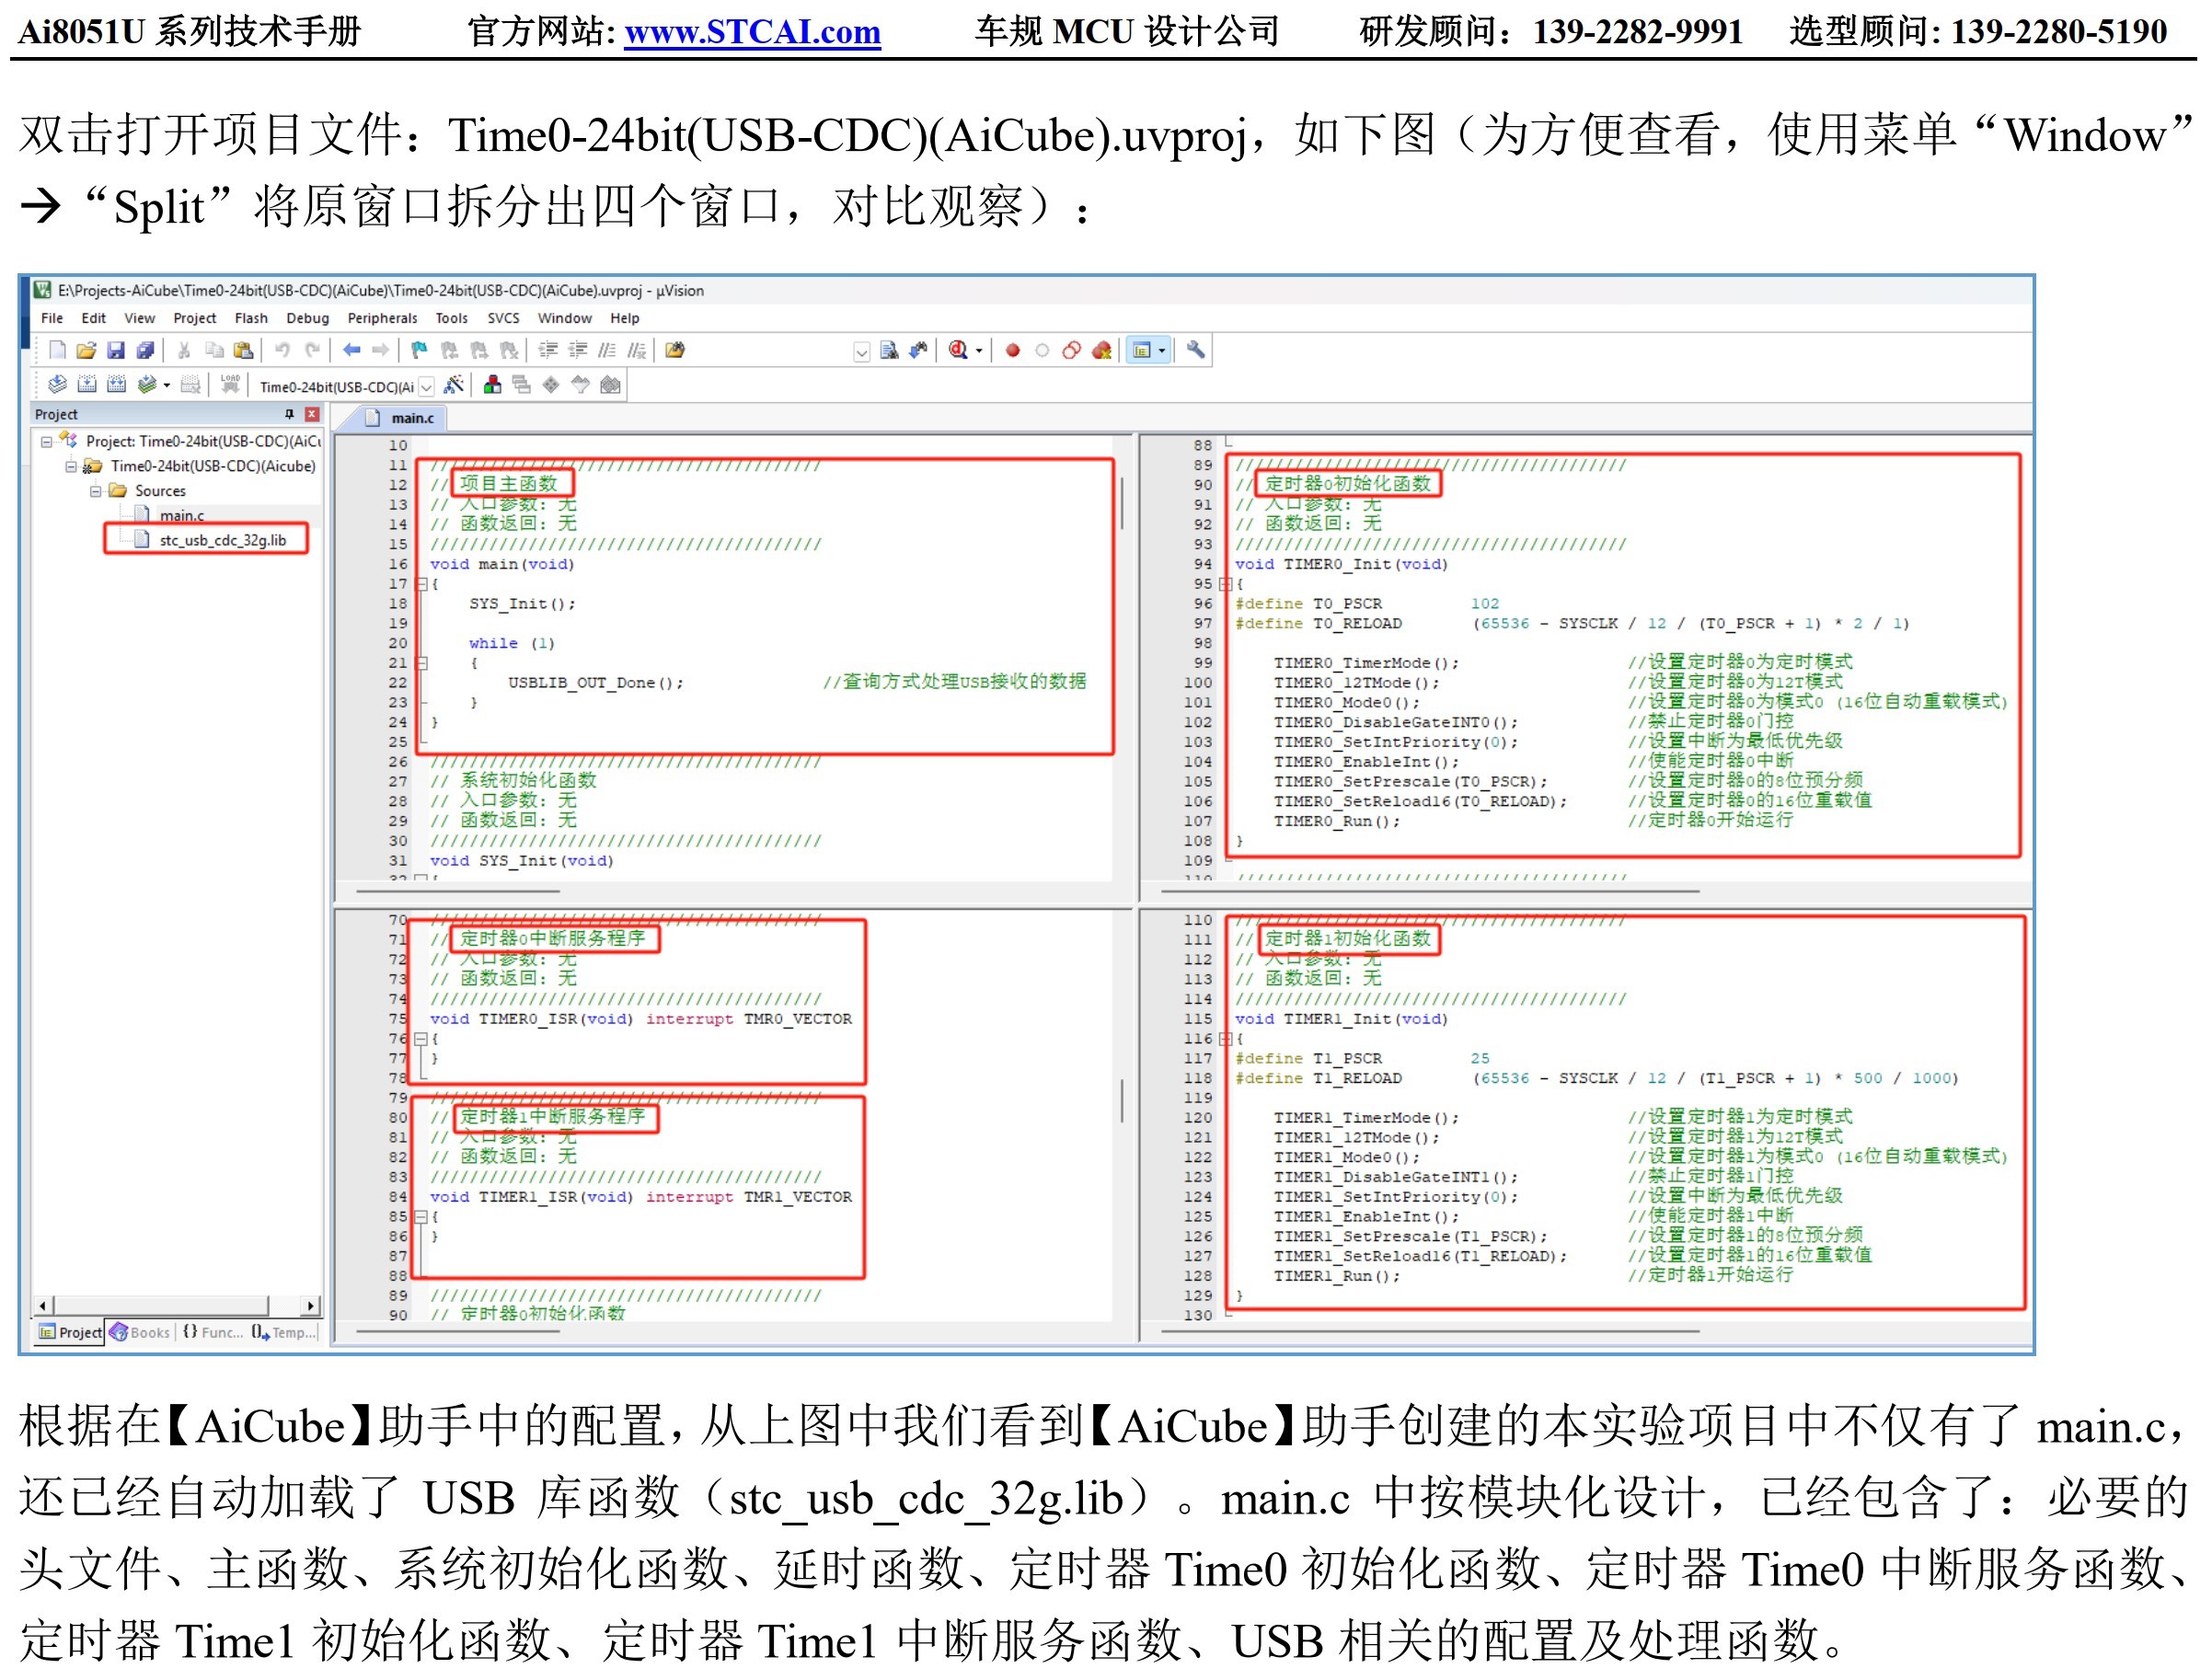
Task: Click the Redo arrow icon
Action: (x=313, y=350)
